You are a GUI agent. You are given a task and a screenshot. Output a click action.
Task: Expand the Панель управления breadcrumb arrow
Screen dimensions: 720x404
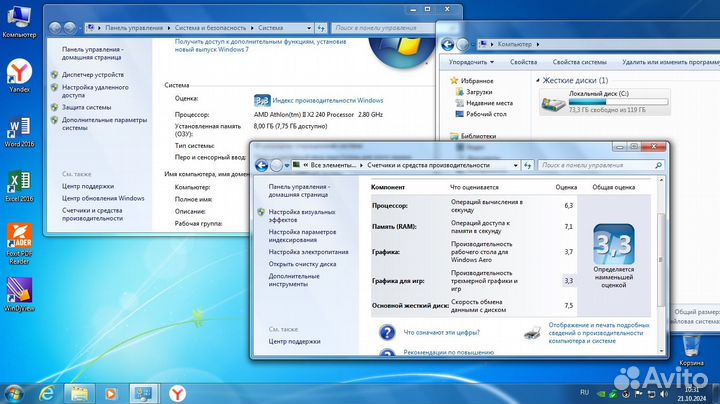click(169, 28)
